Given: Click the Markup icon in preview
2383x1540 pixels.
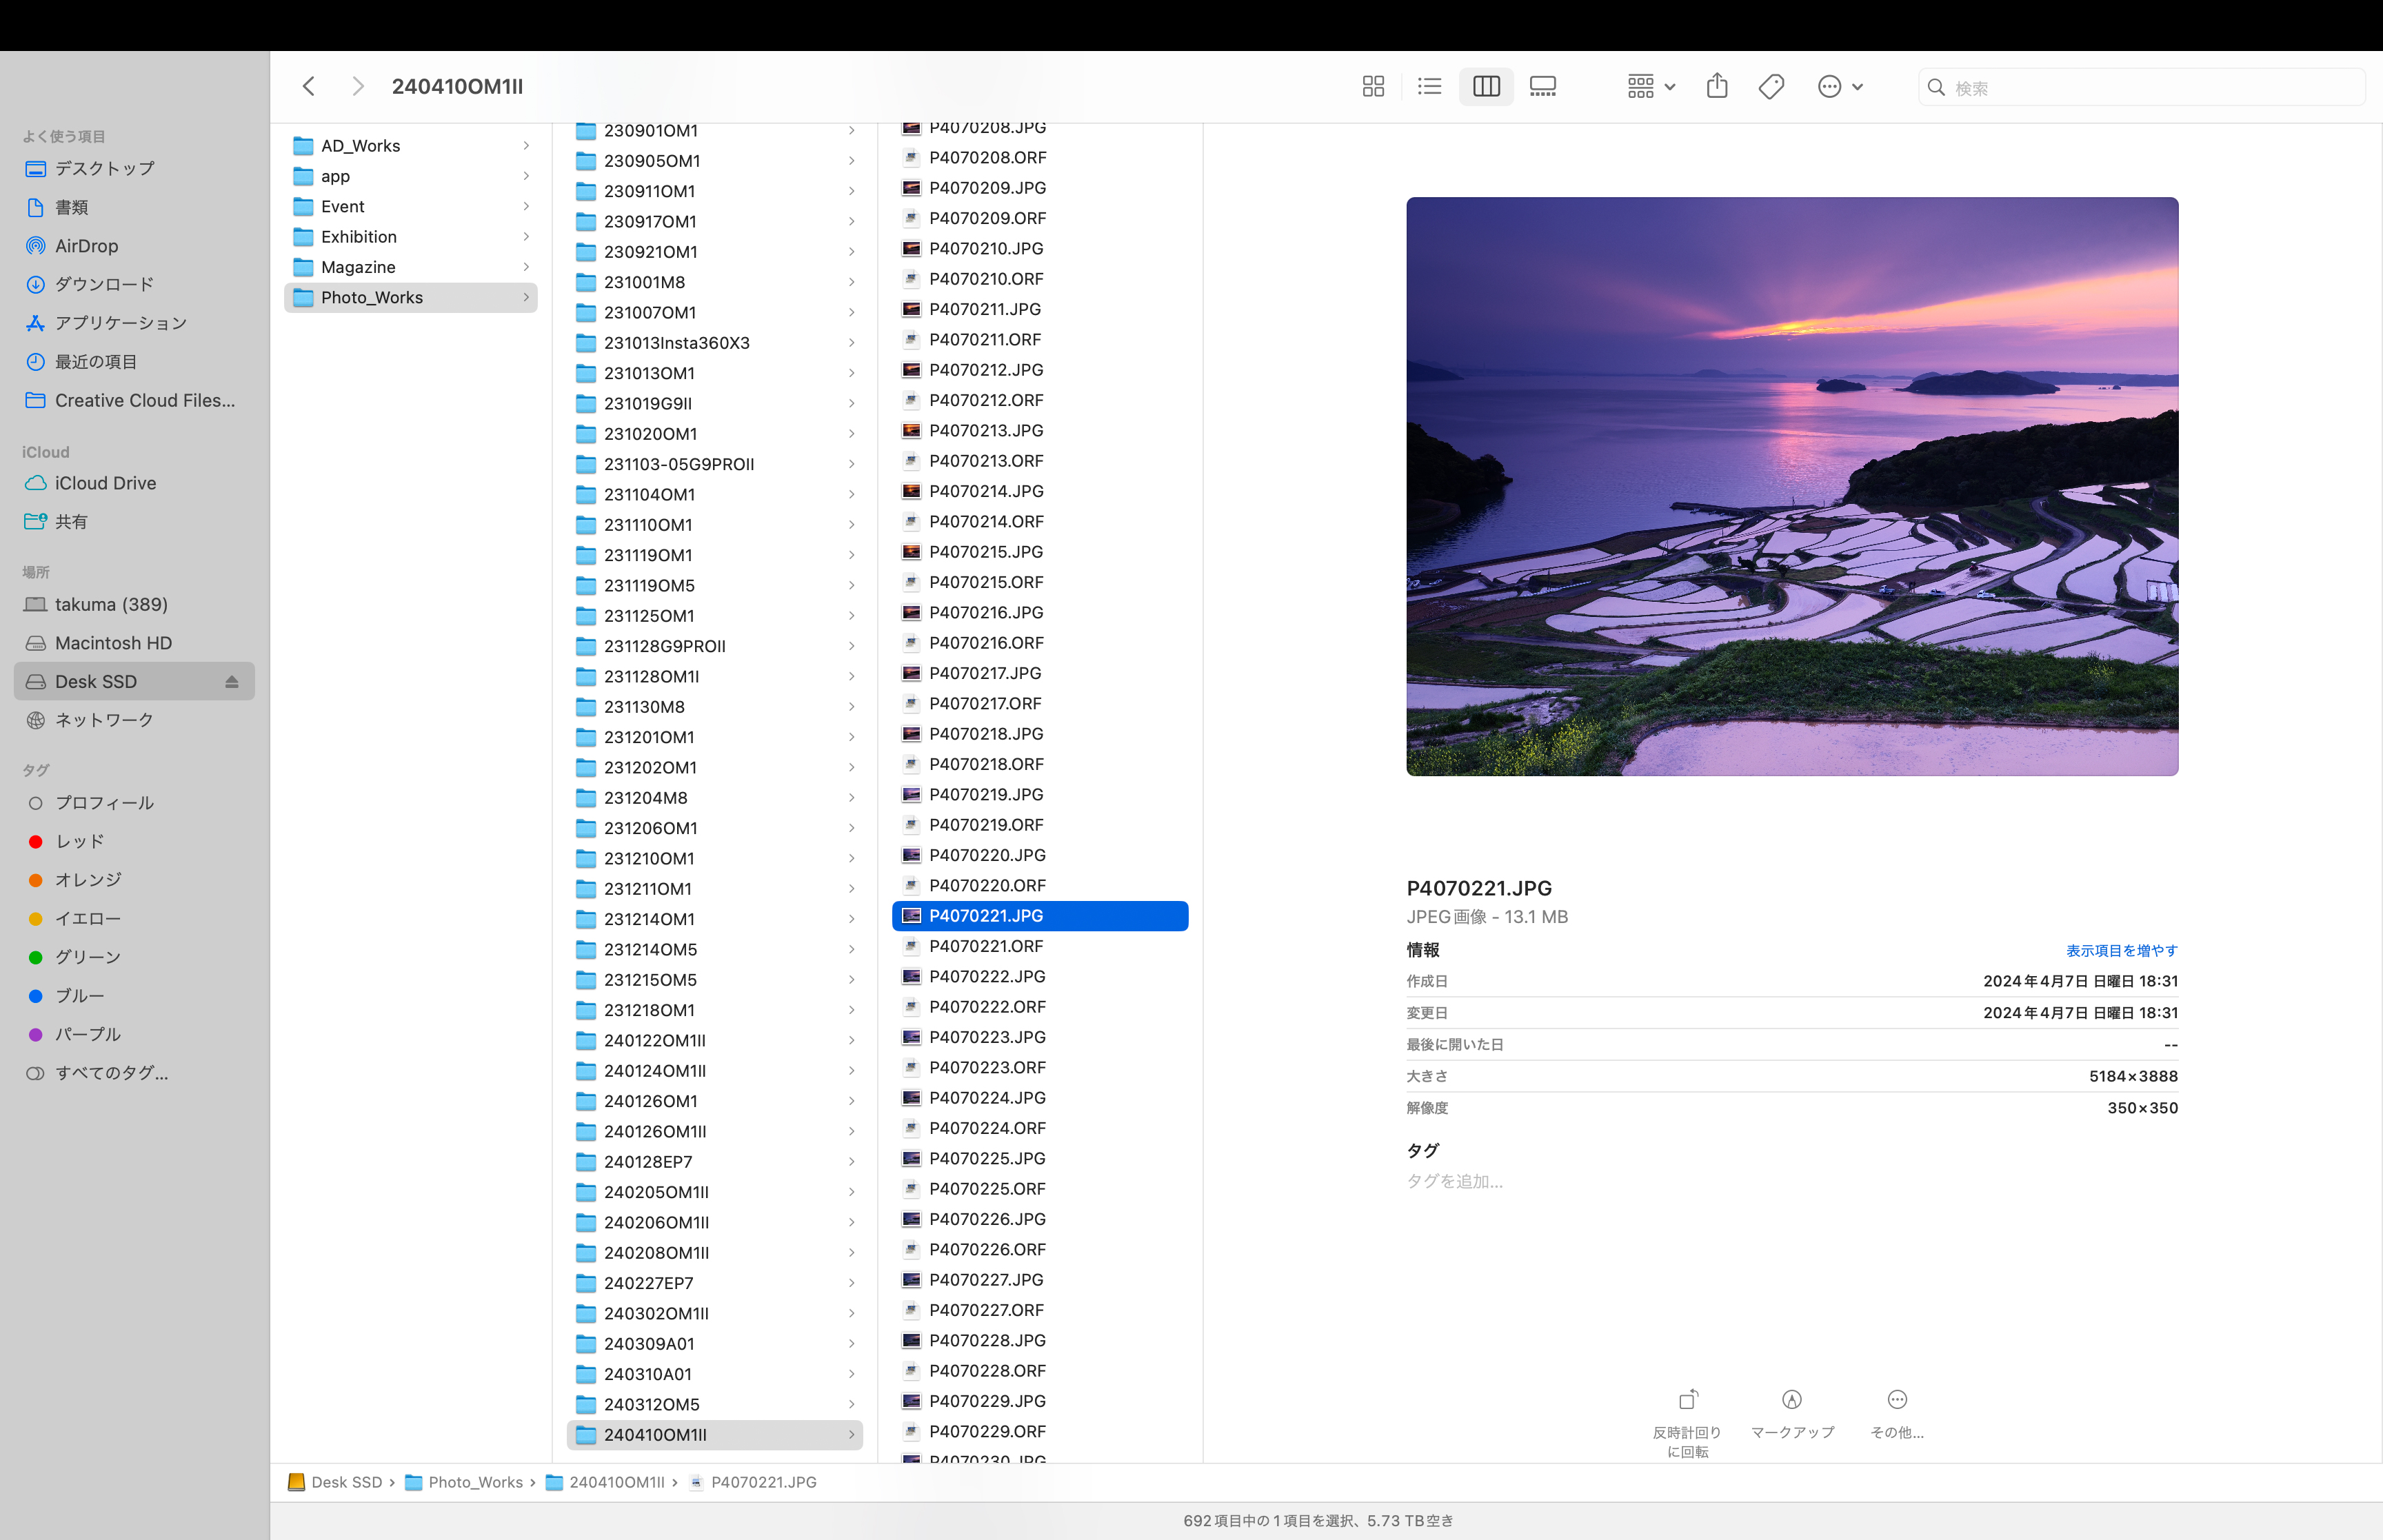Looking at the screenshot, I should [x=1791, y=1400].
